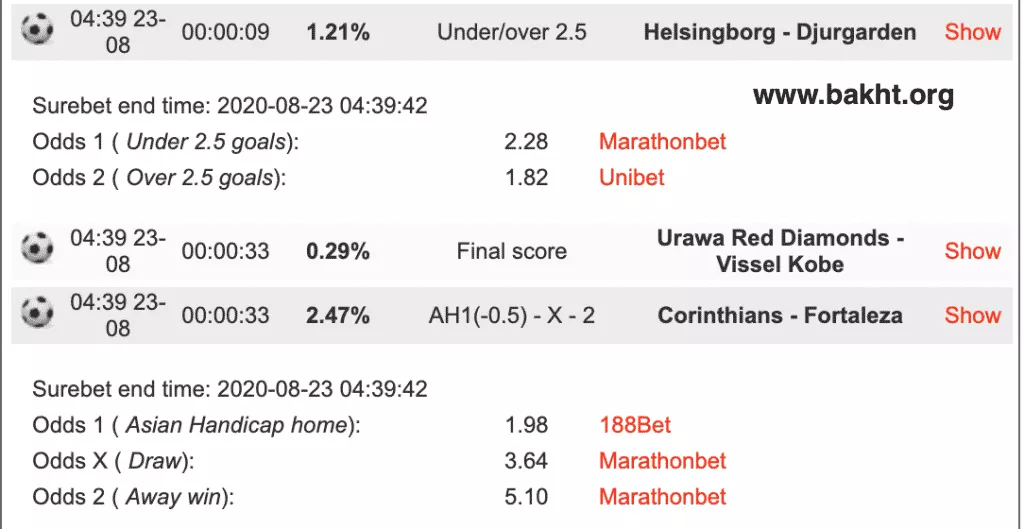Open 188Bet link for Asian Handicap home

coord(634,425)
